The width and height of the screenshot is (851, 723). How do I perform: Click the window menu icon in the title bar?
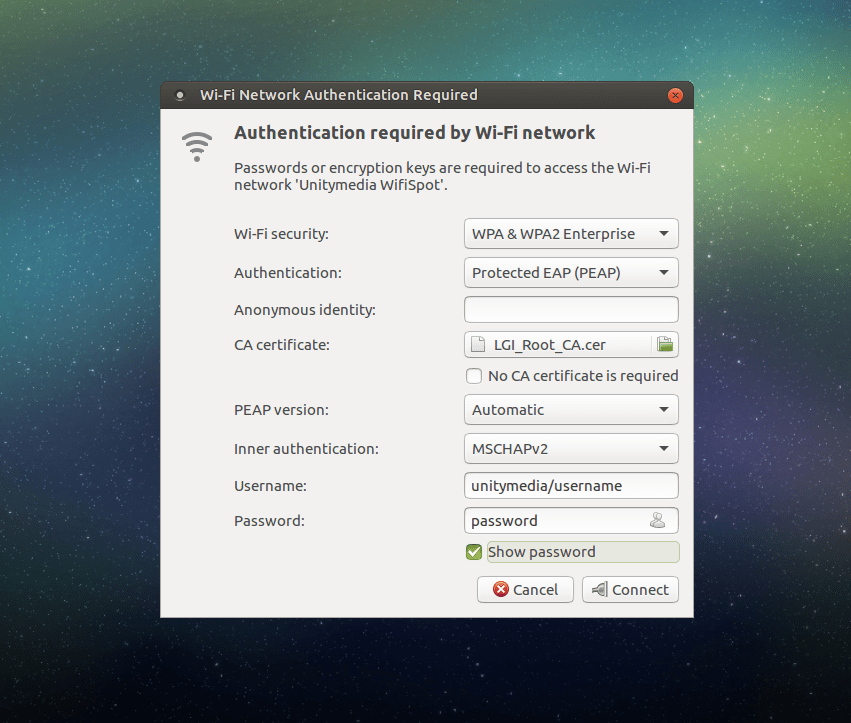click(179, 95)
